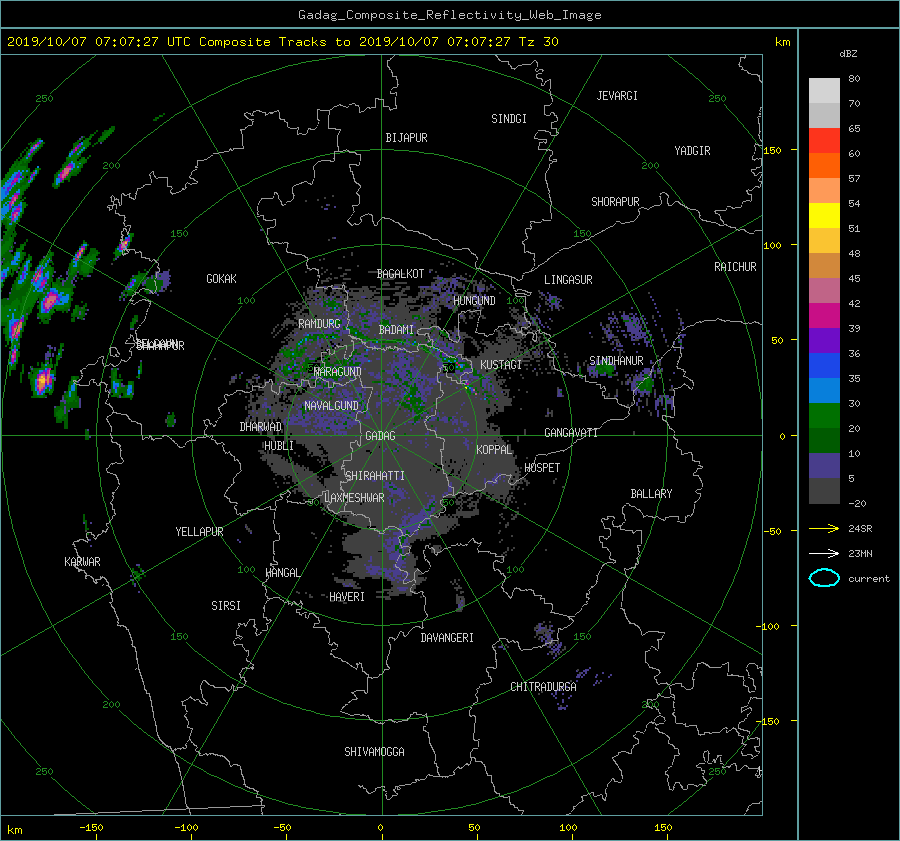Click the YADGIR city label
This screenshot has height=841, width=900.
click(692, 150)
